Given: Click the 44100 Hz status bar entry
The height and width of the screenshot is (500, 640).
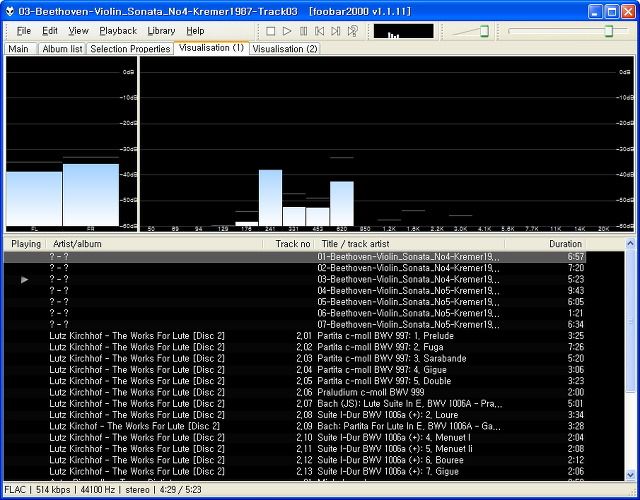Looking at the screenshot, I should tap(98, 490).
